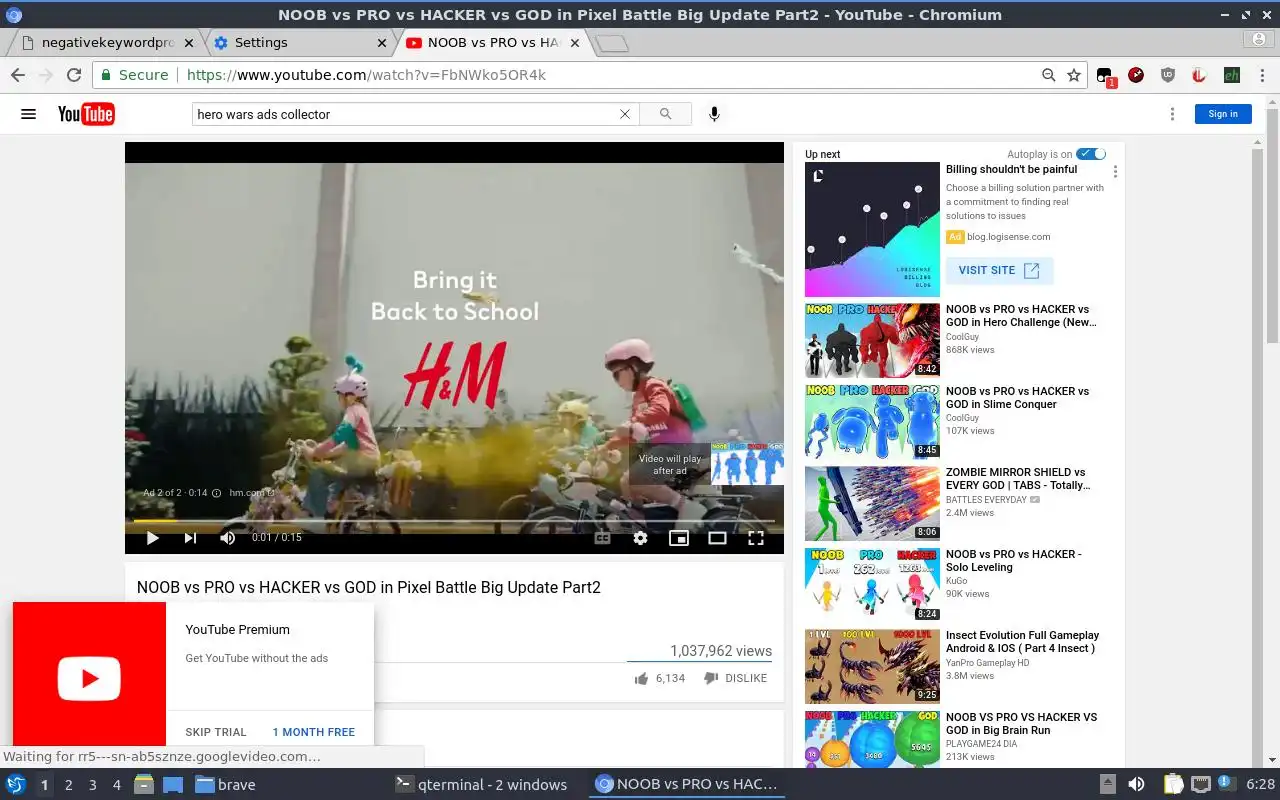Screen dimensions: 1280x800
Task: Clear the search box with the X
Action: [x=625, y=114]
